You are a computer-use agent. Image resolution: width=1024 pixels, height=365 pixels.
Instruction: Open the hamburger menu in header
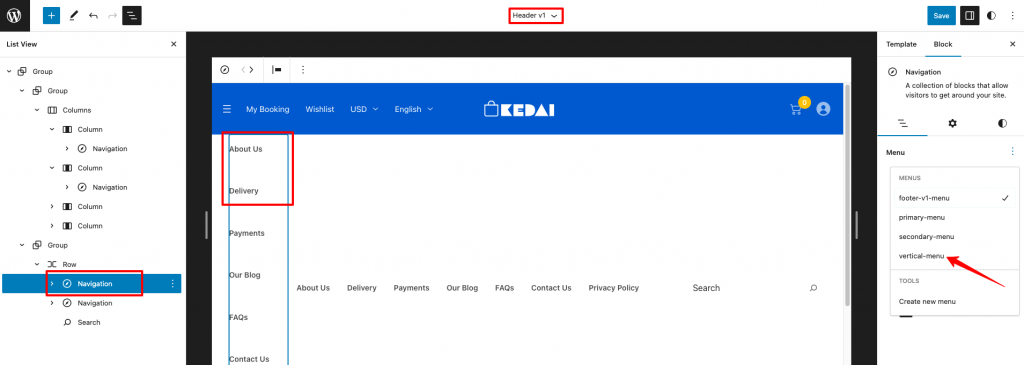click(227, 109)
